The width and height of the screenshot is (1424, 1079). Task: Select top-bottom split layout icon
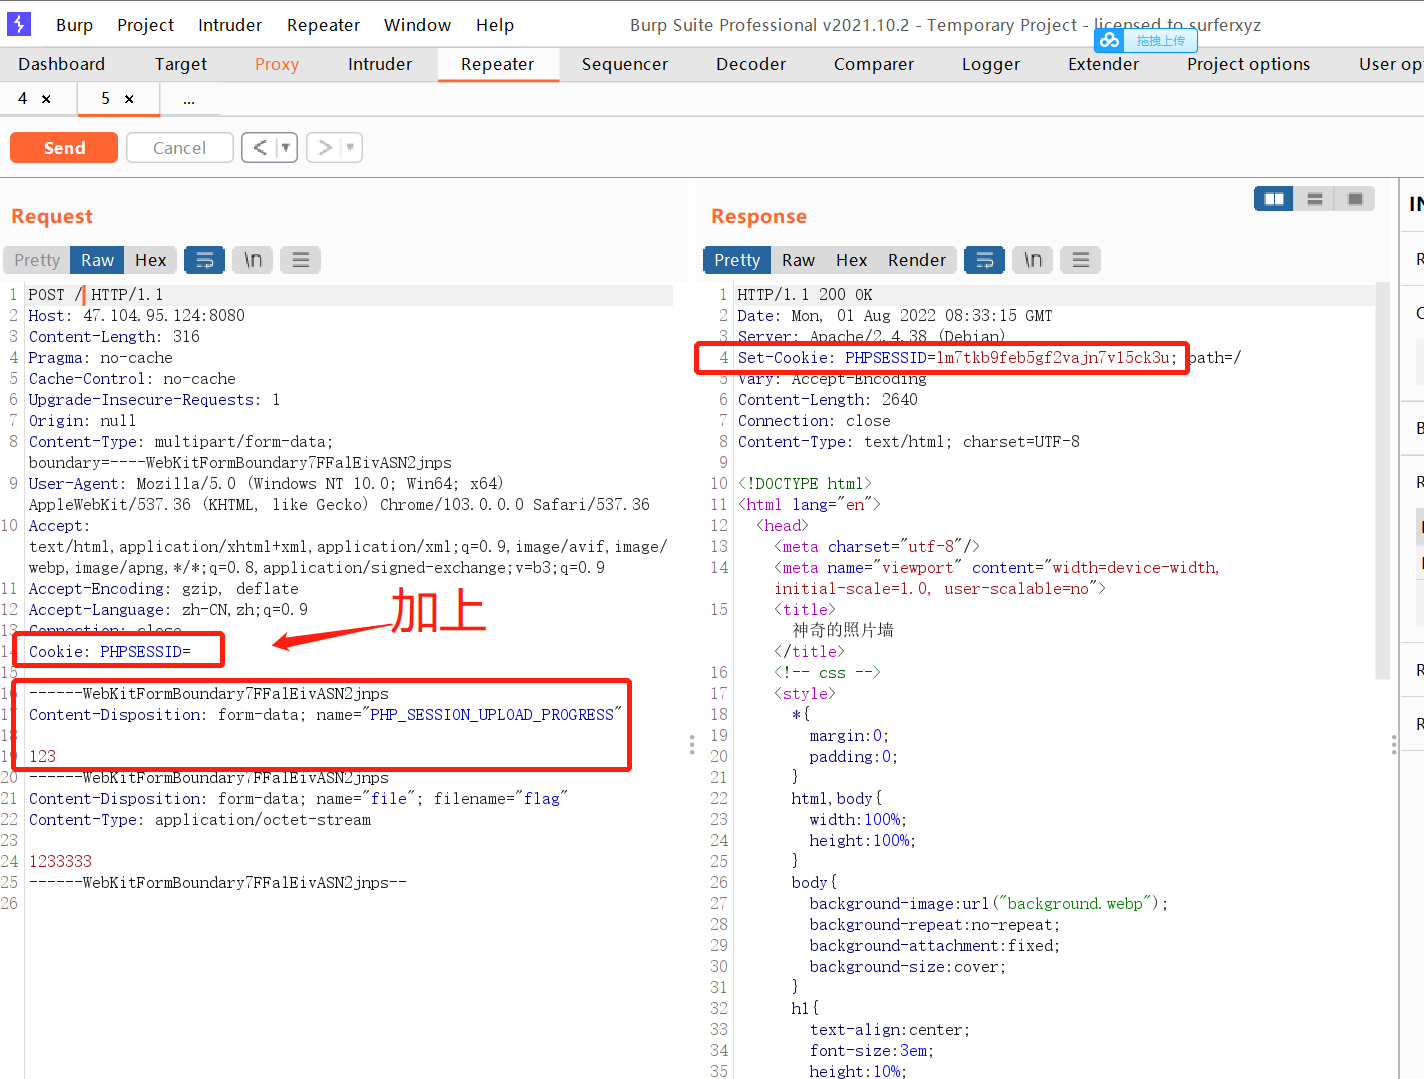tap(1314, 199)
